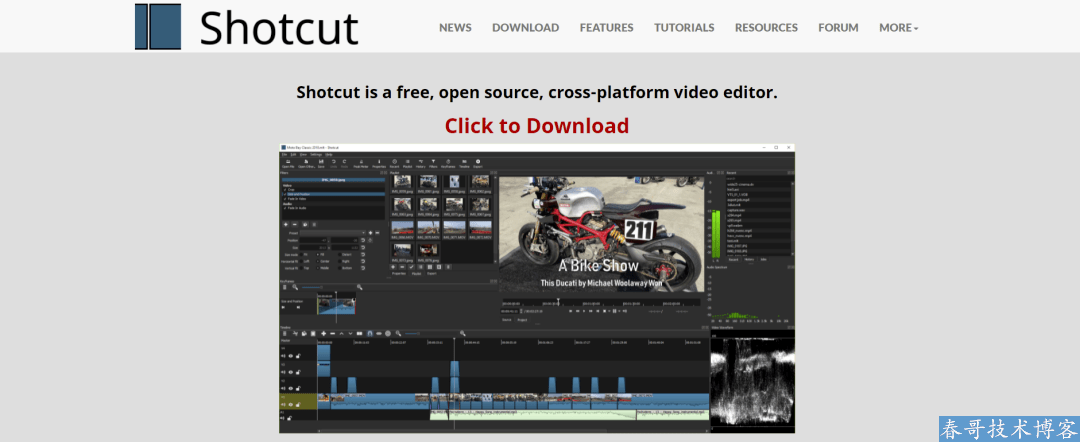Screen dimensions: 1080x442
Task: Open the View menu in Shotcut window
Action: click(303, 155)
